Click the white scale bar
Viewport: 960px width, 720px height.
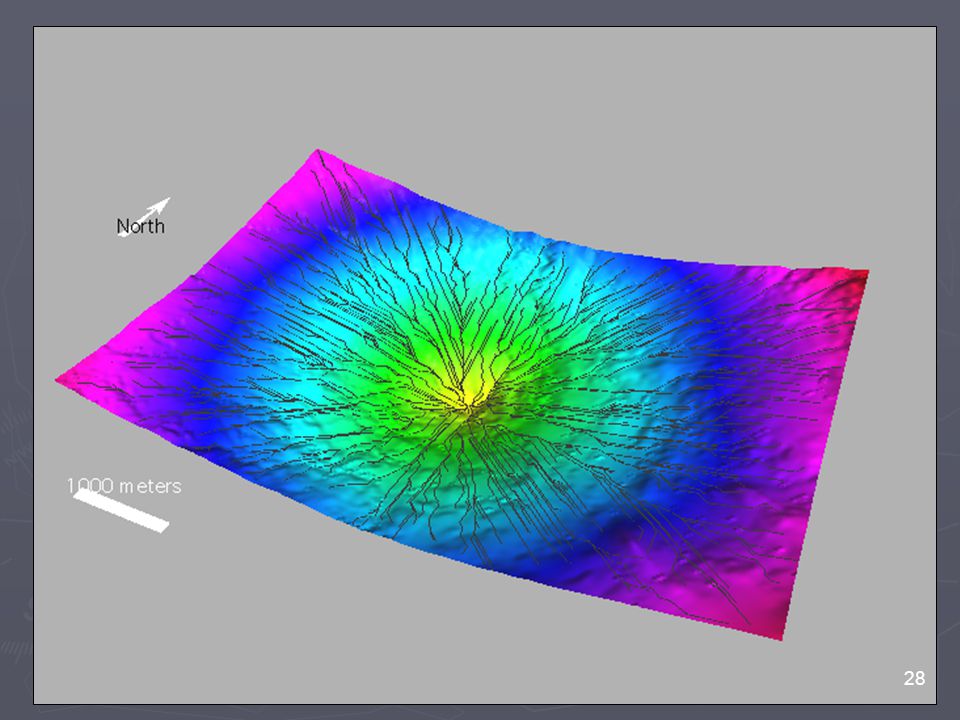(x=121, y=511)
